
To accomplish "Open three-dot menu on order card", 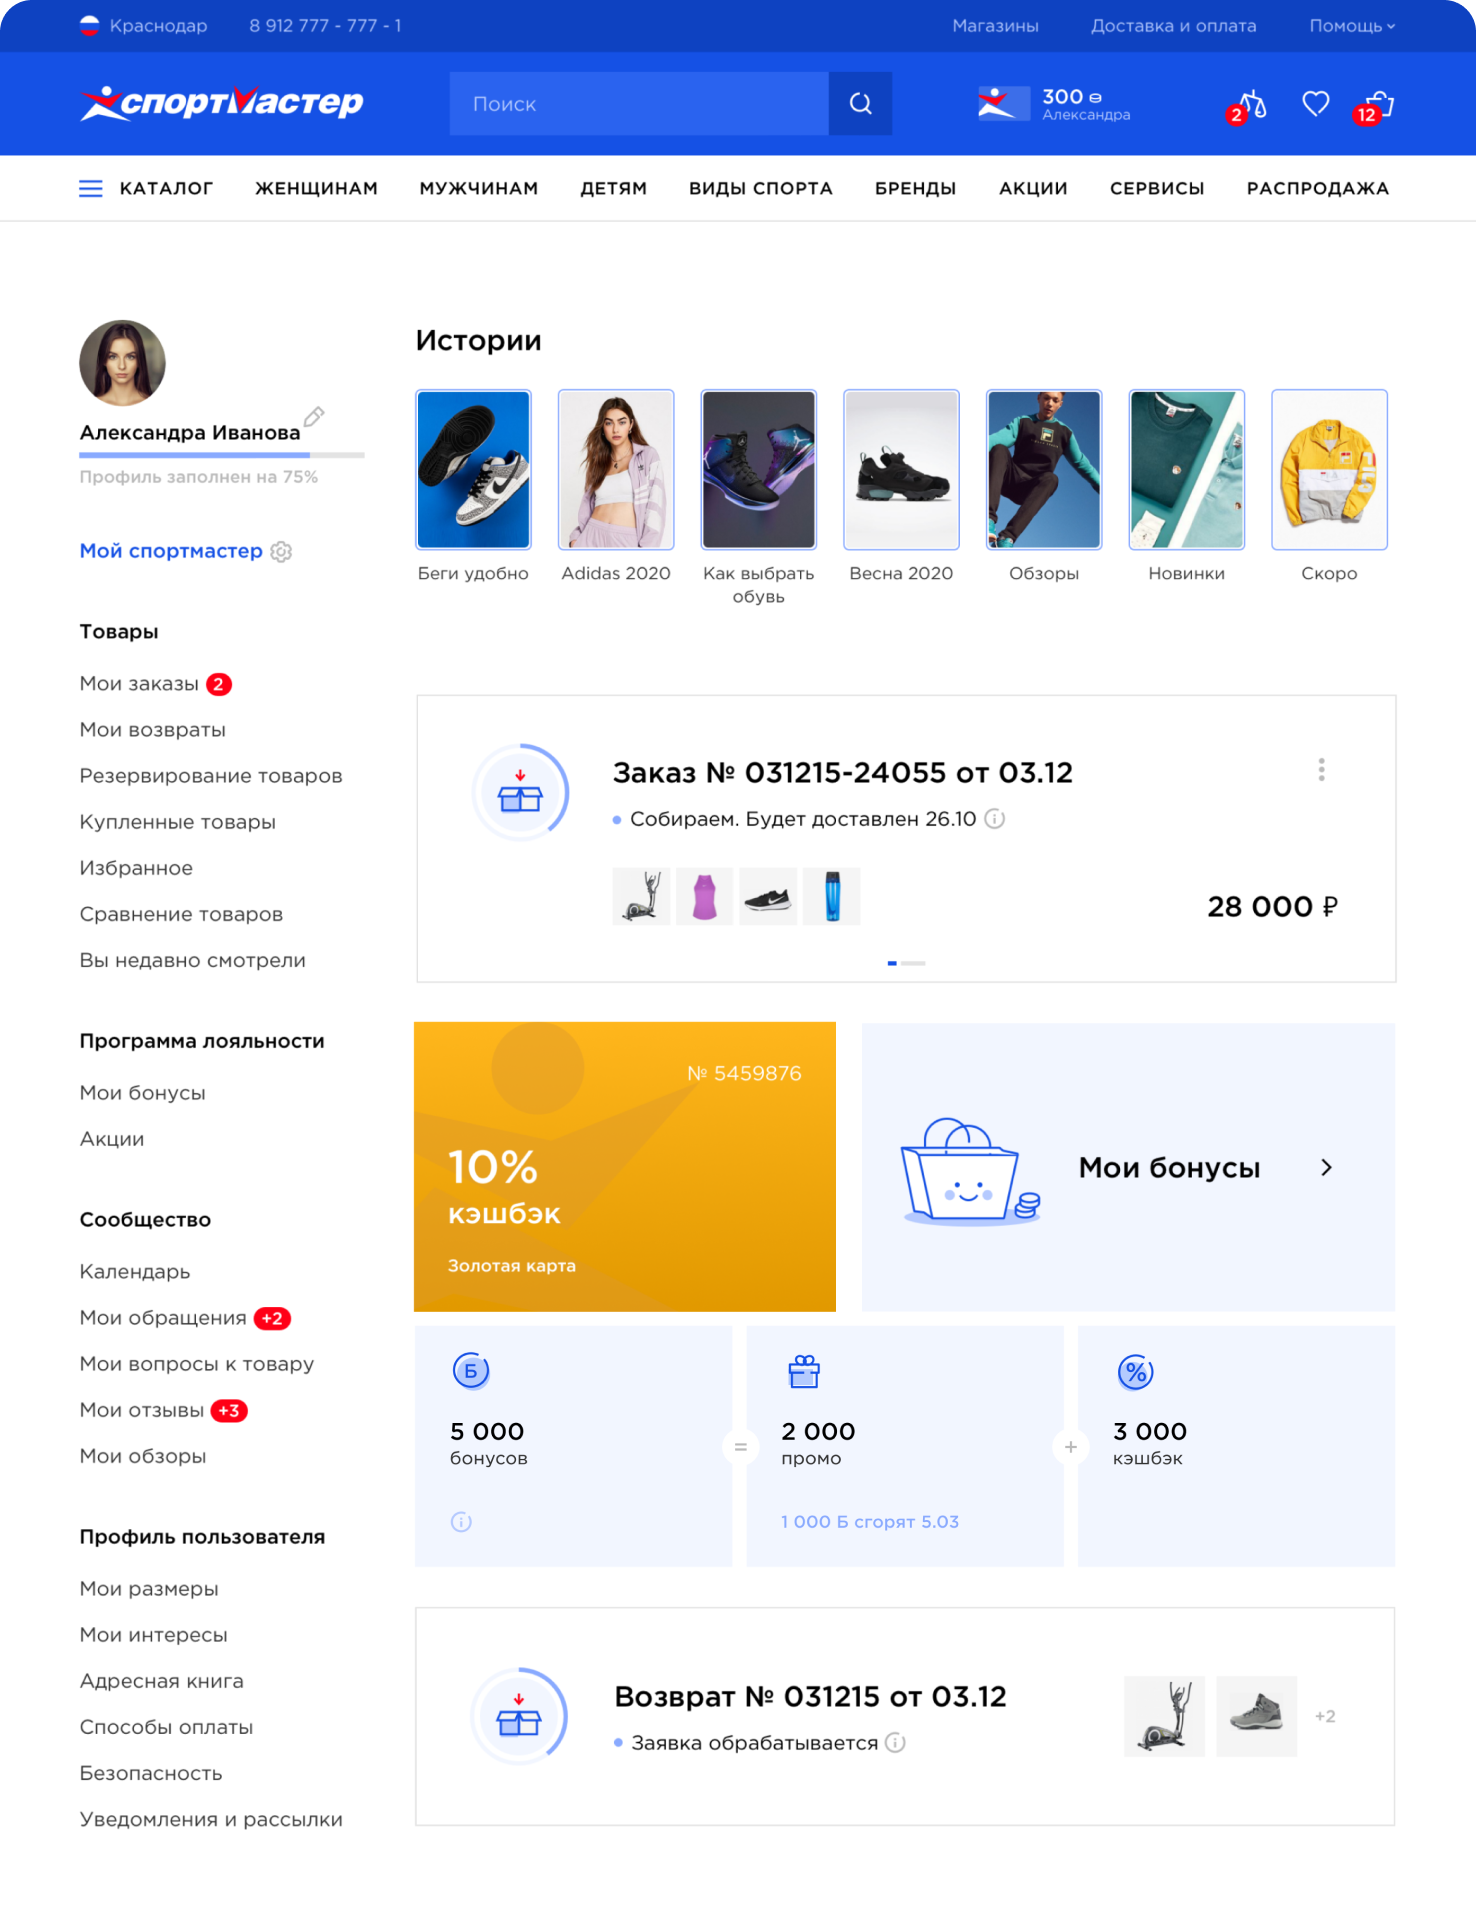I will tap(1321, 770).
